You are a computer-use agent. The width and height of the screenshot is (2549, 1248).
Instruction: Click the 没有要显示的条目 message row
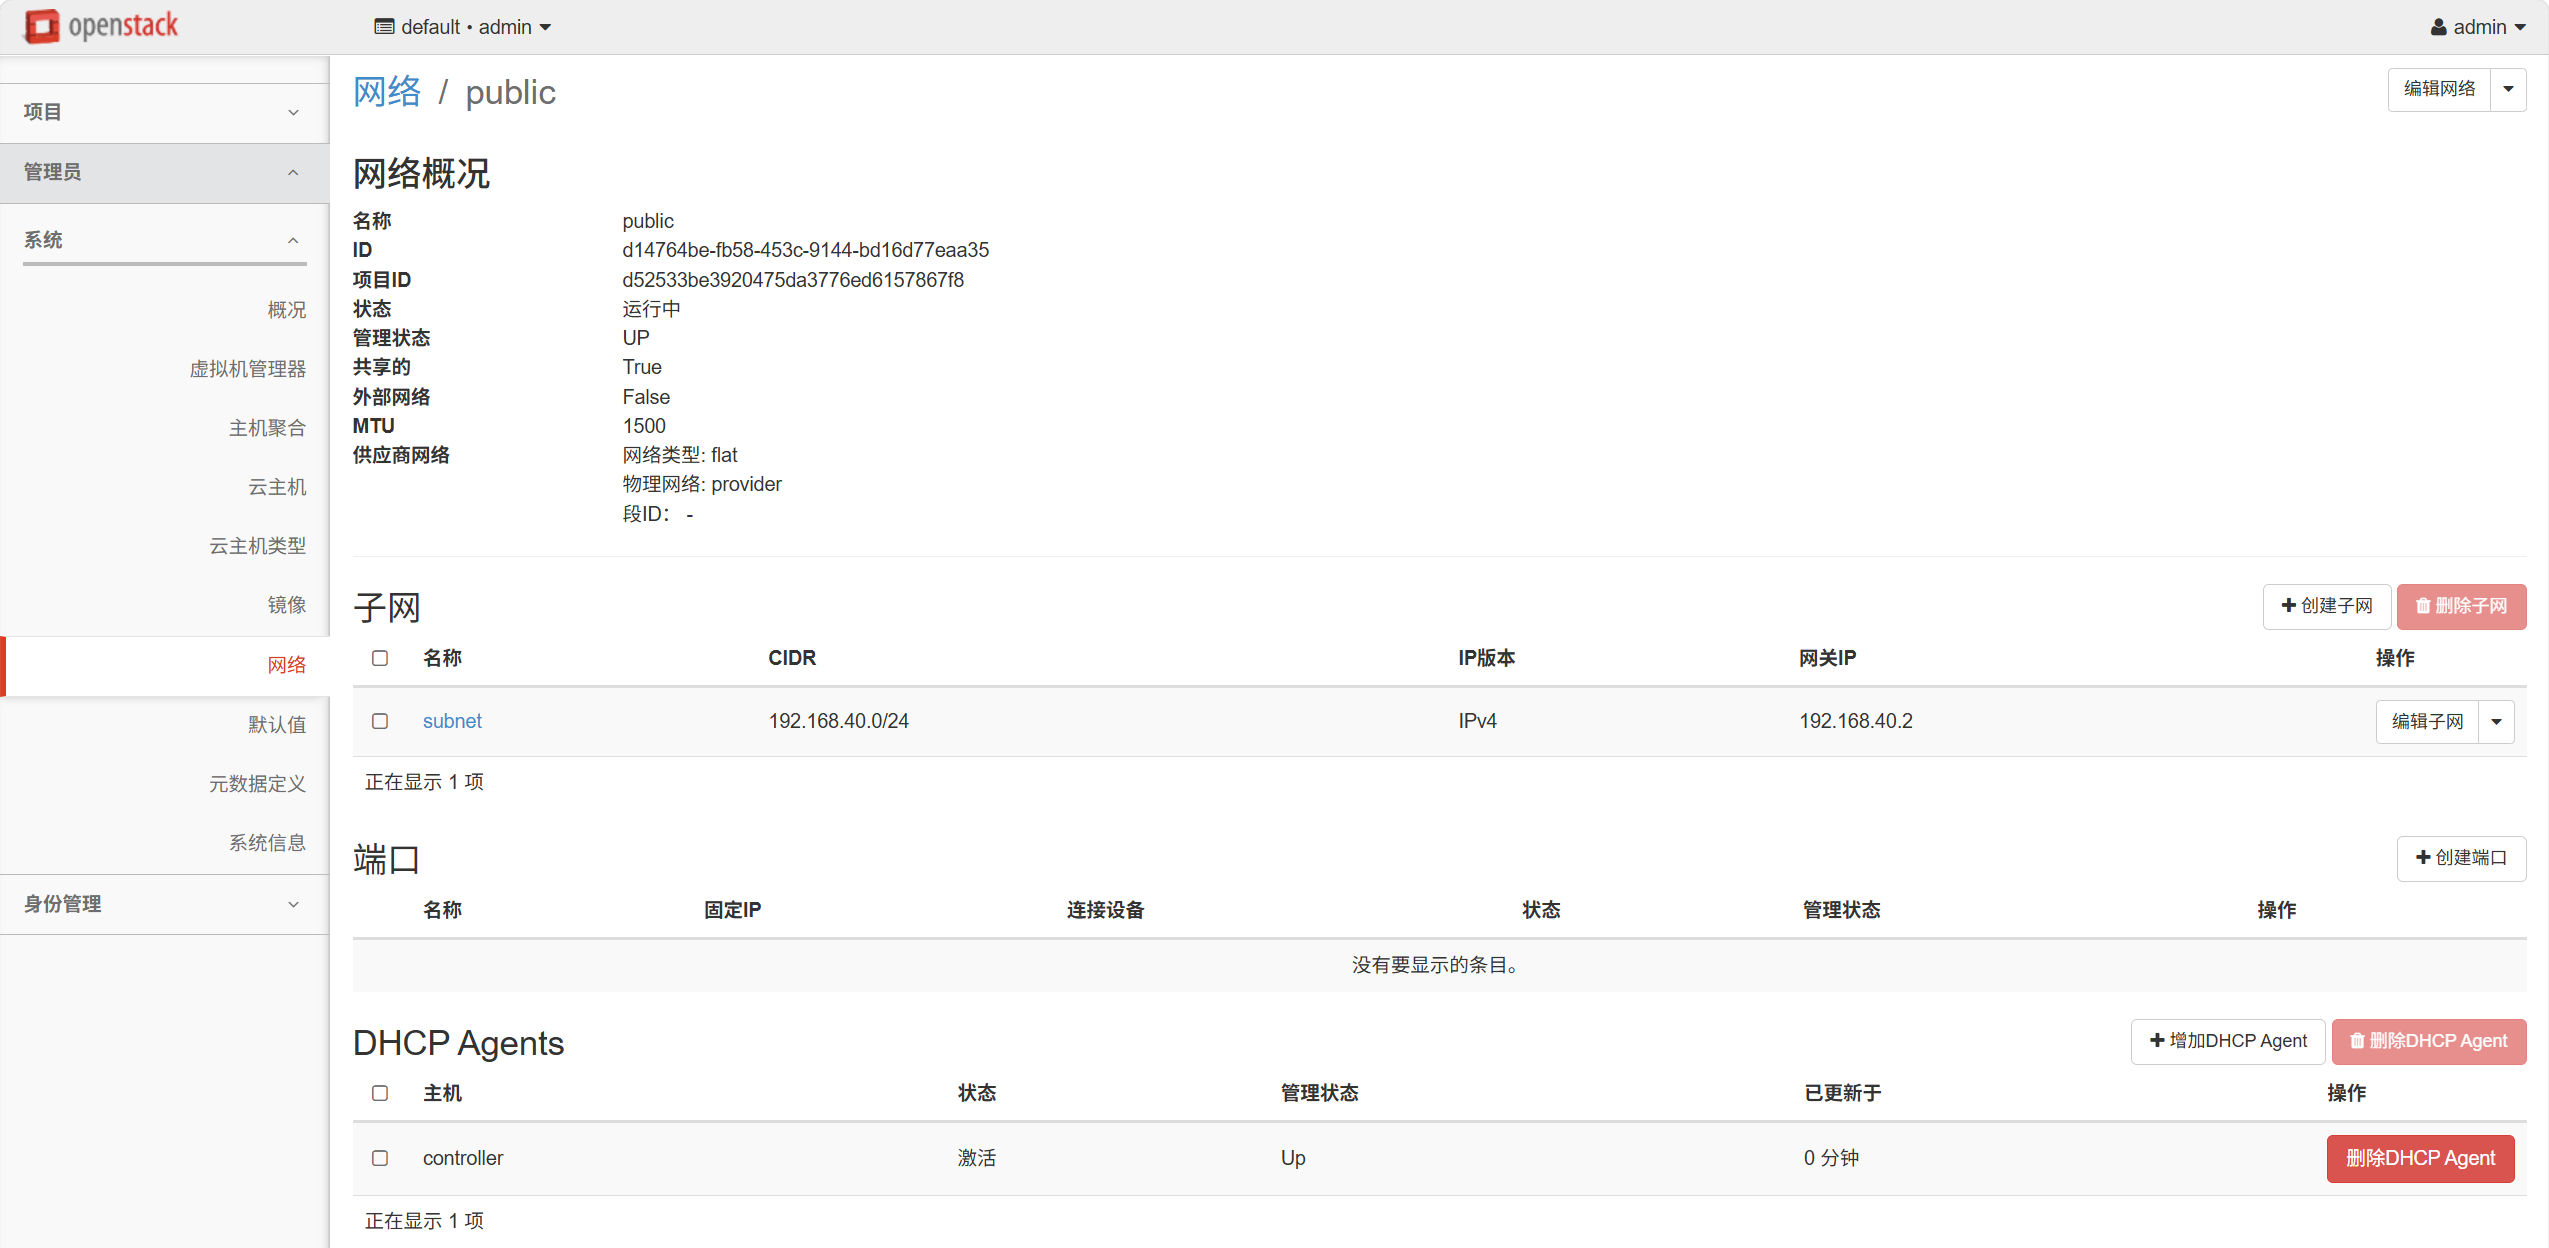click(x=1439, y=965)
